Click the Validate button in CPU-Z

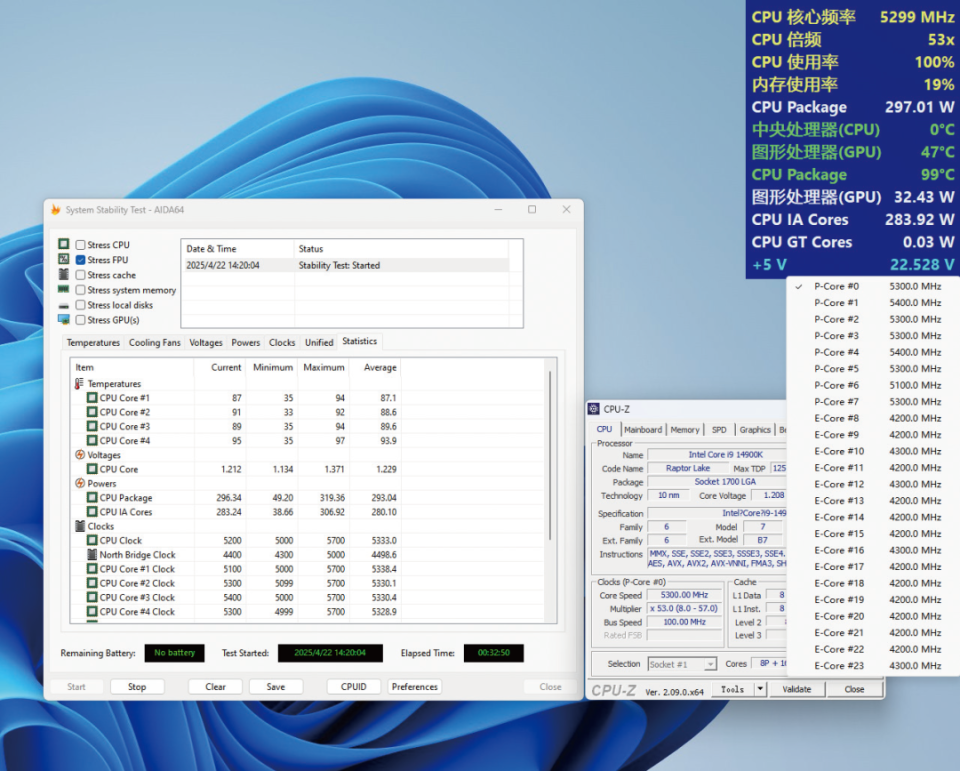pos(797,690)
